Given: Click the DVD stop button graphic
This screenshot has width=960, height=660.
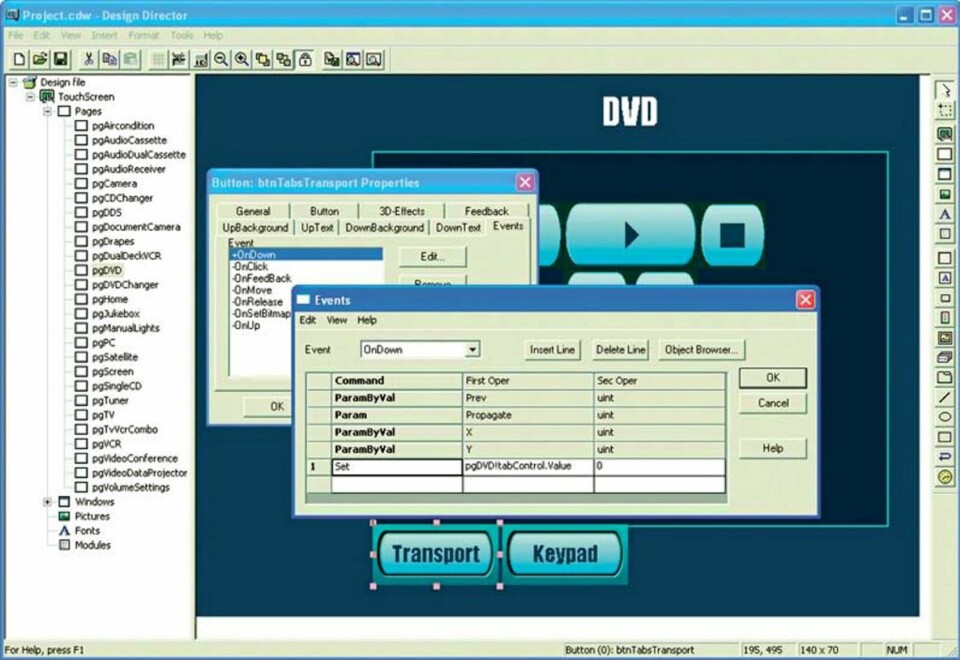Looking at the screenshot, I should 732,235.
